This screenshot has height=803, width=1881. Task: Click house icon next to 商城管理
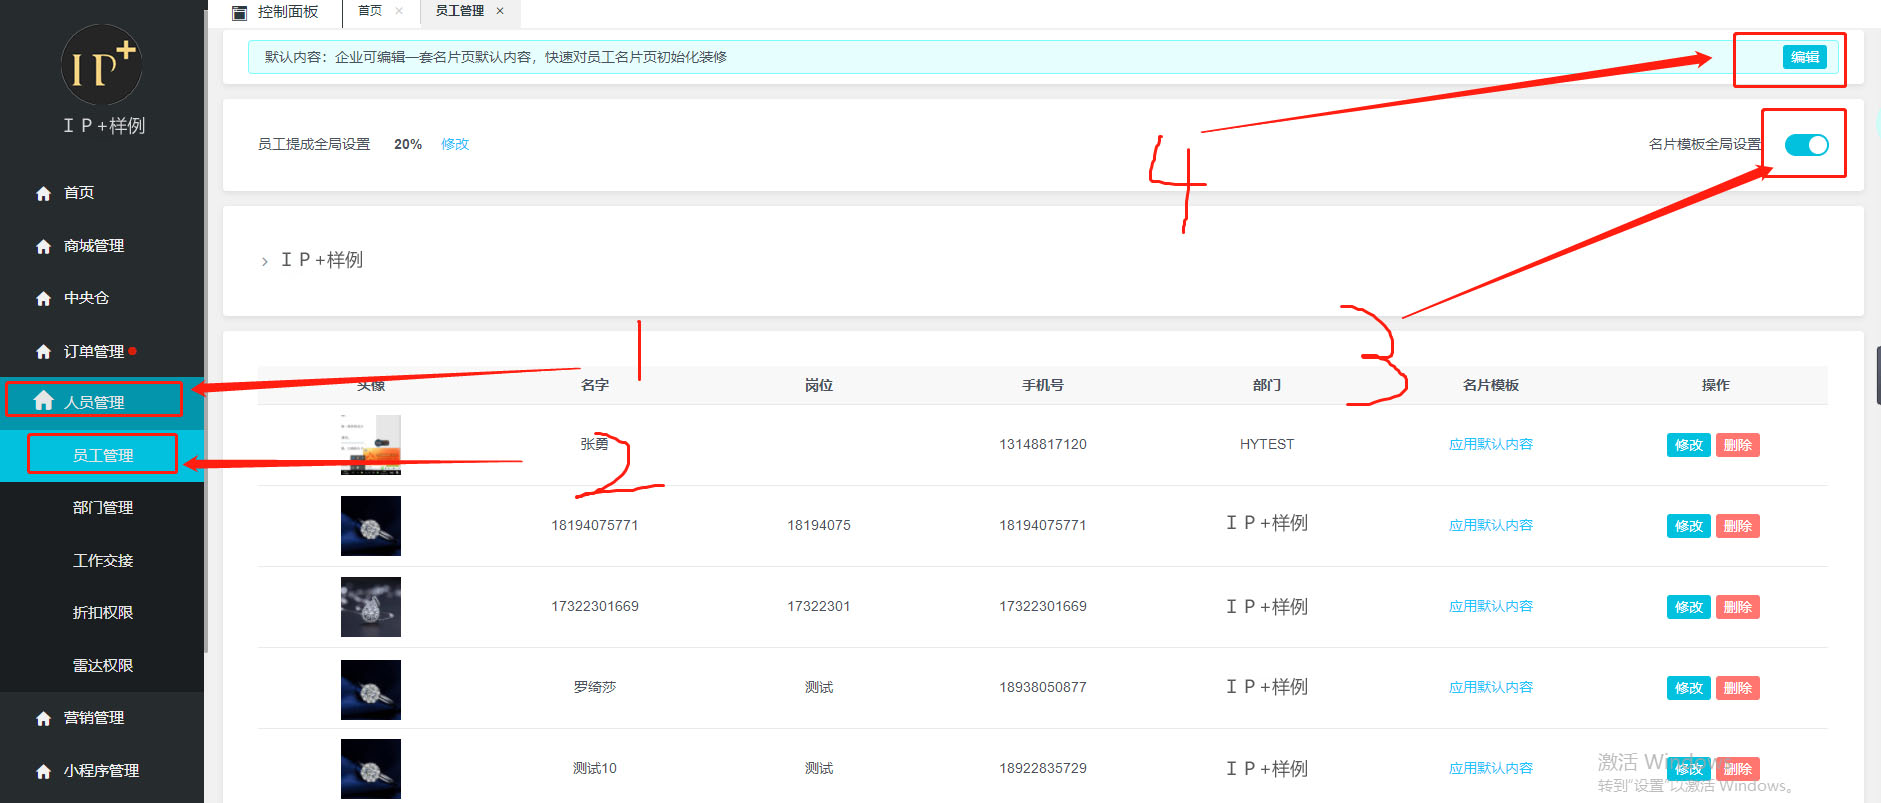pos(43,246)
